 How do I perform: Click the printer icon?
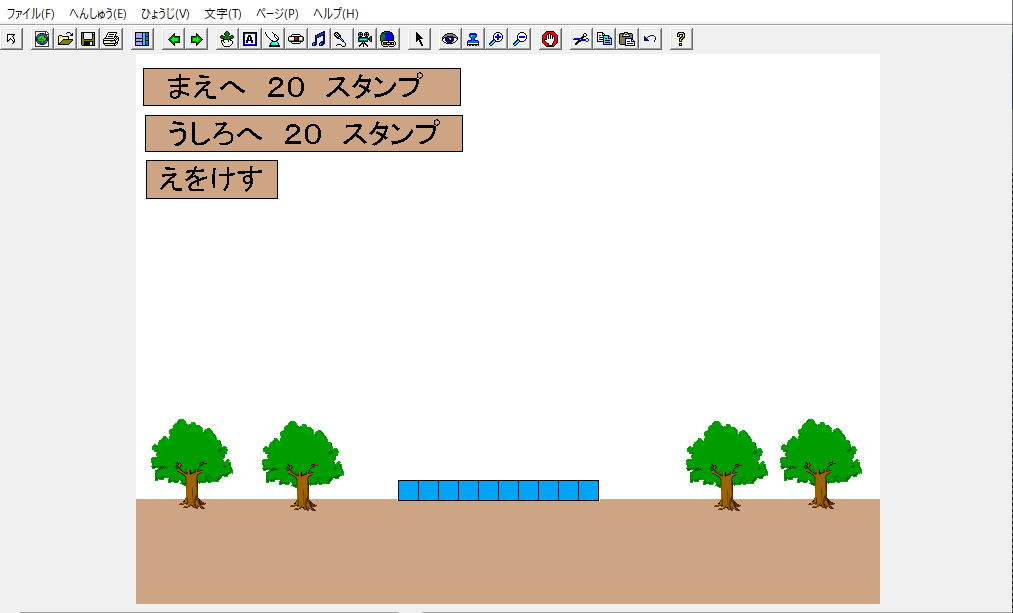click(x=111, y=39)
